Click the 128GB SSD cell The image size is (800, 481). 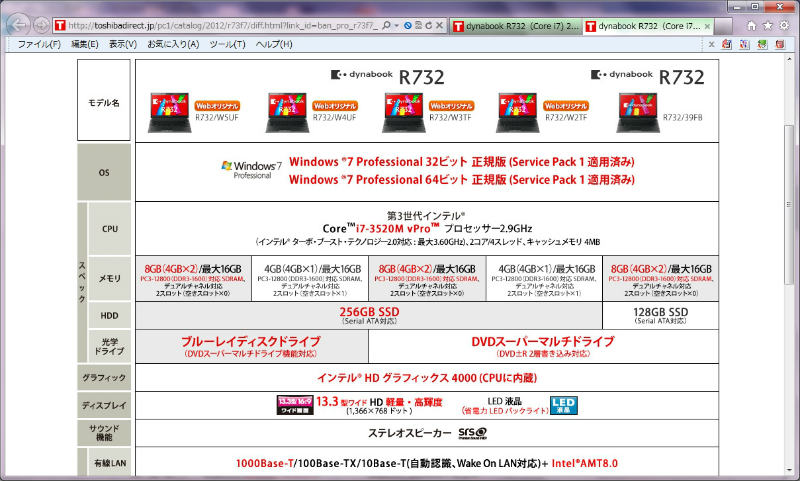point(661,315)
